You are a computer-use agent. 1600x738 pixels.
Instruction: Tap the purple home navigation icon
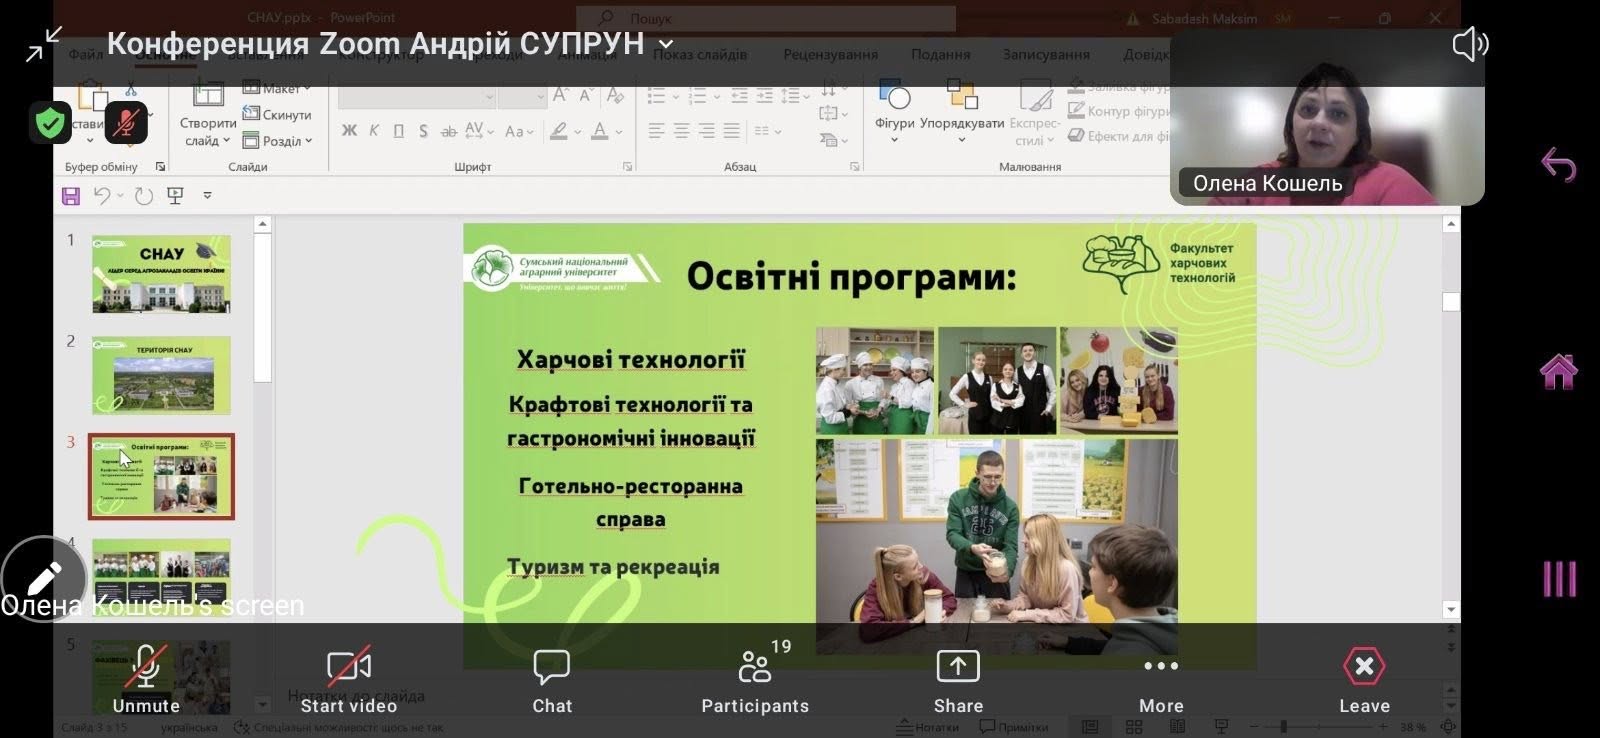tap(1558, 372)
